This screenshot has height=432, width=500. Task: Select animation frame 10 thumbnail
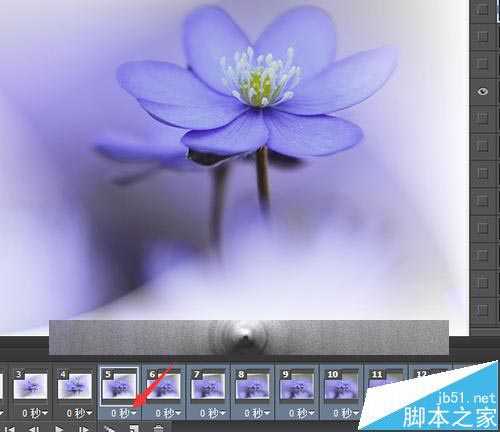341,386
